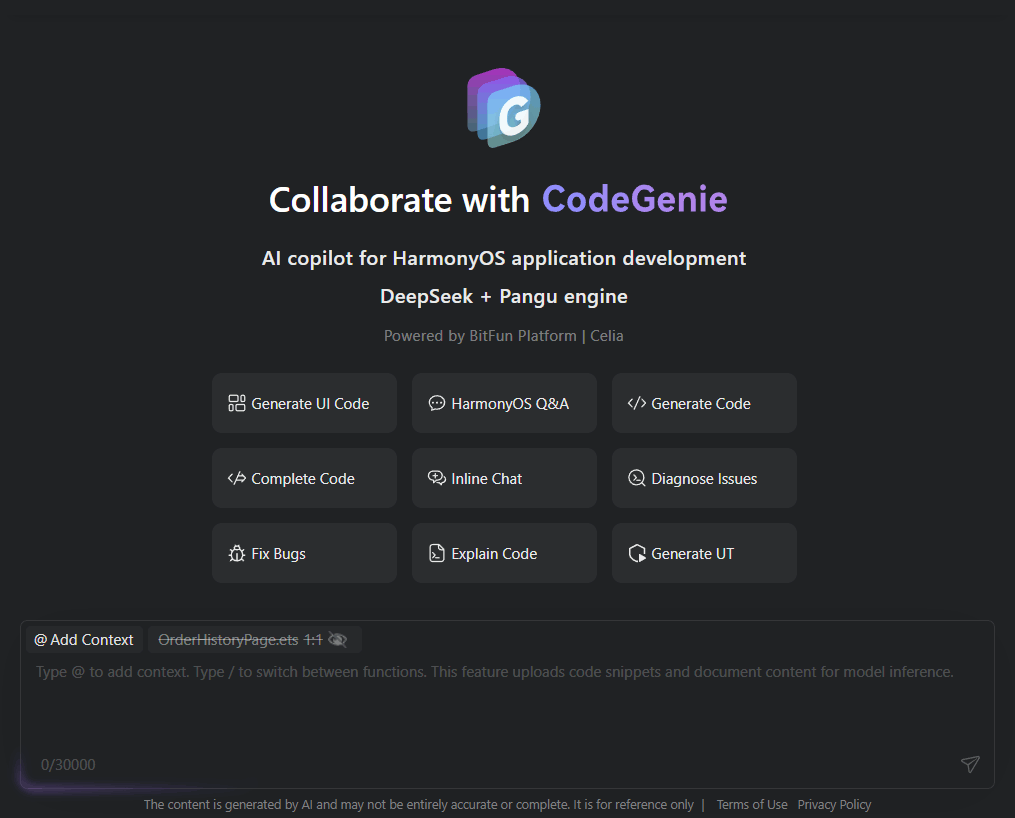
Task: Click the OrderHistoryPage.ets context chip
Action: [x=254, y=639]
